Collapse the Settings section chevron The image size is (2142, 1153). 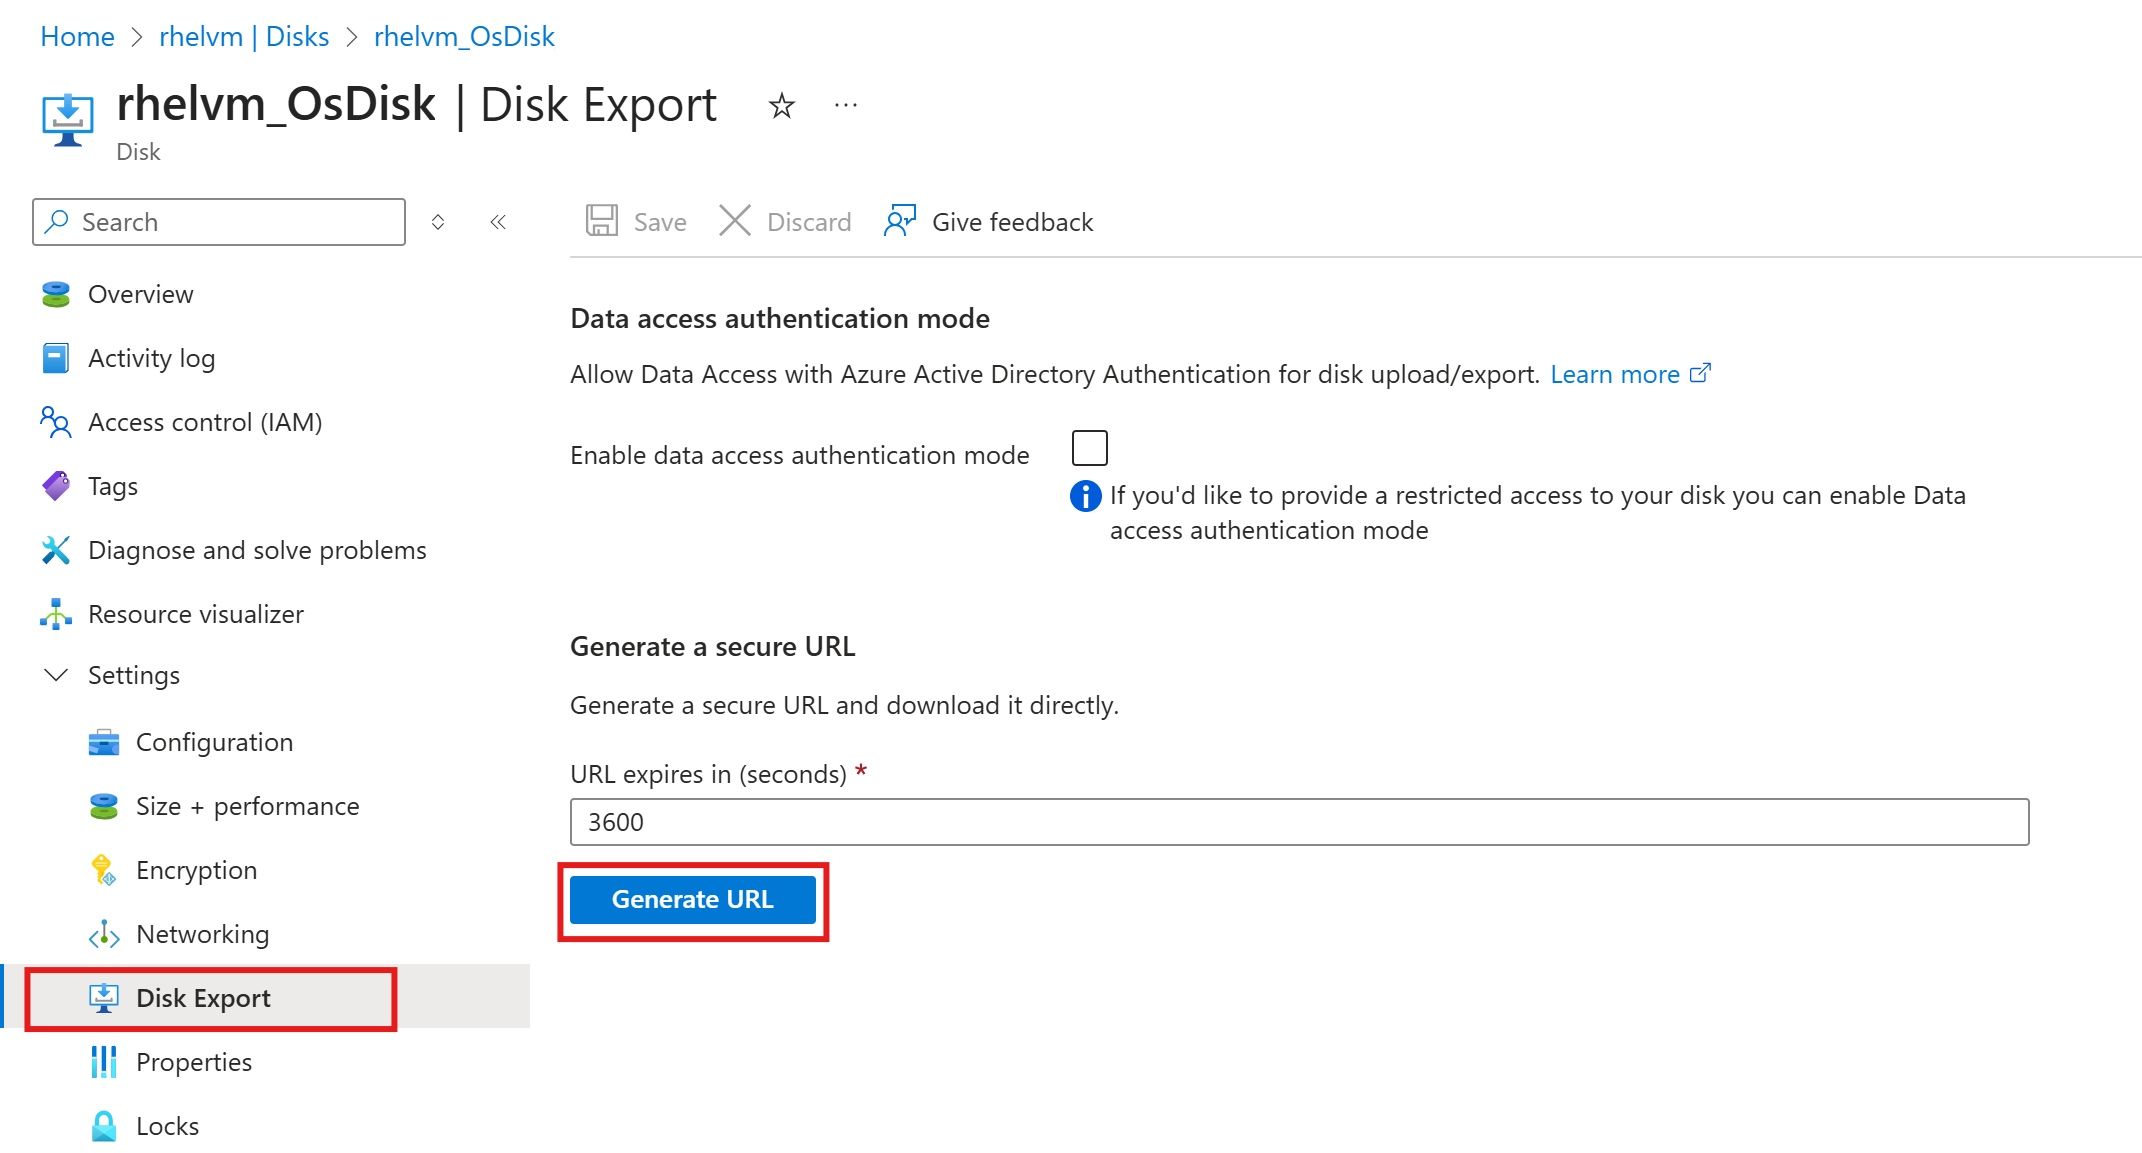click(56, 675)
